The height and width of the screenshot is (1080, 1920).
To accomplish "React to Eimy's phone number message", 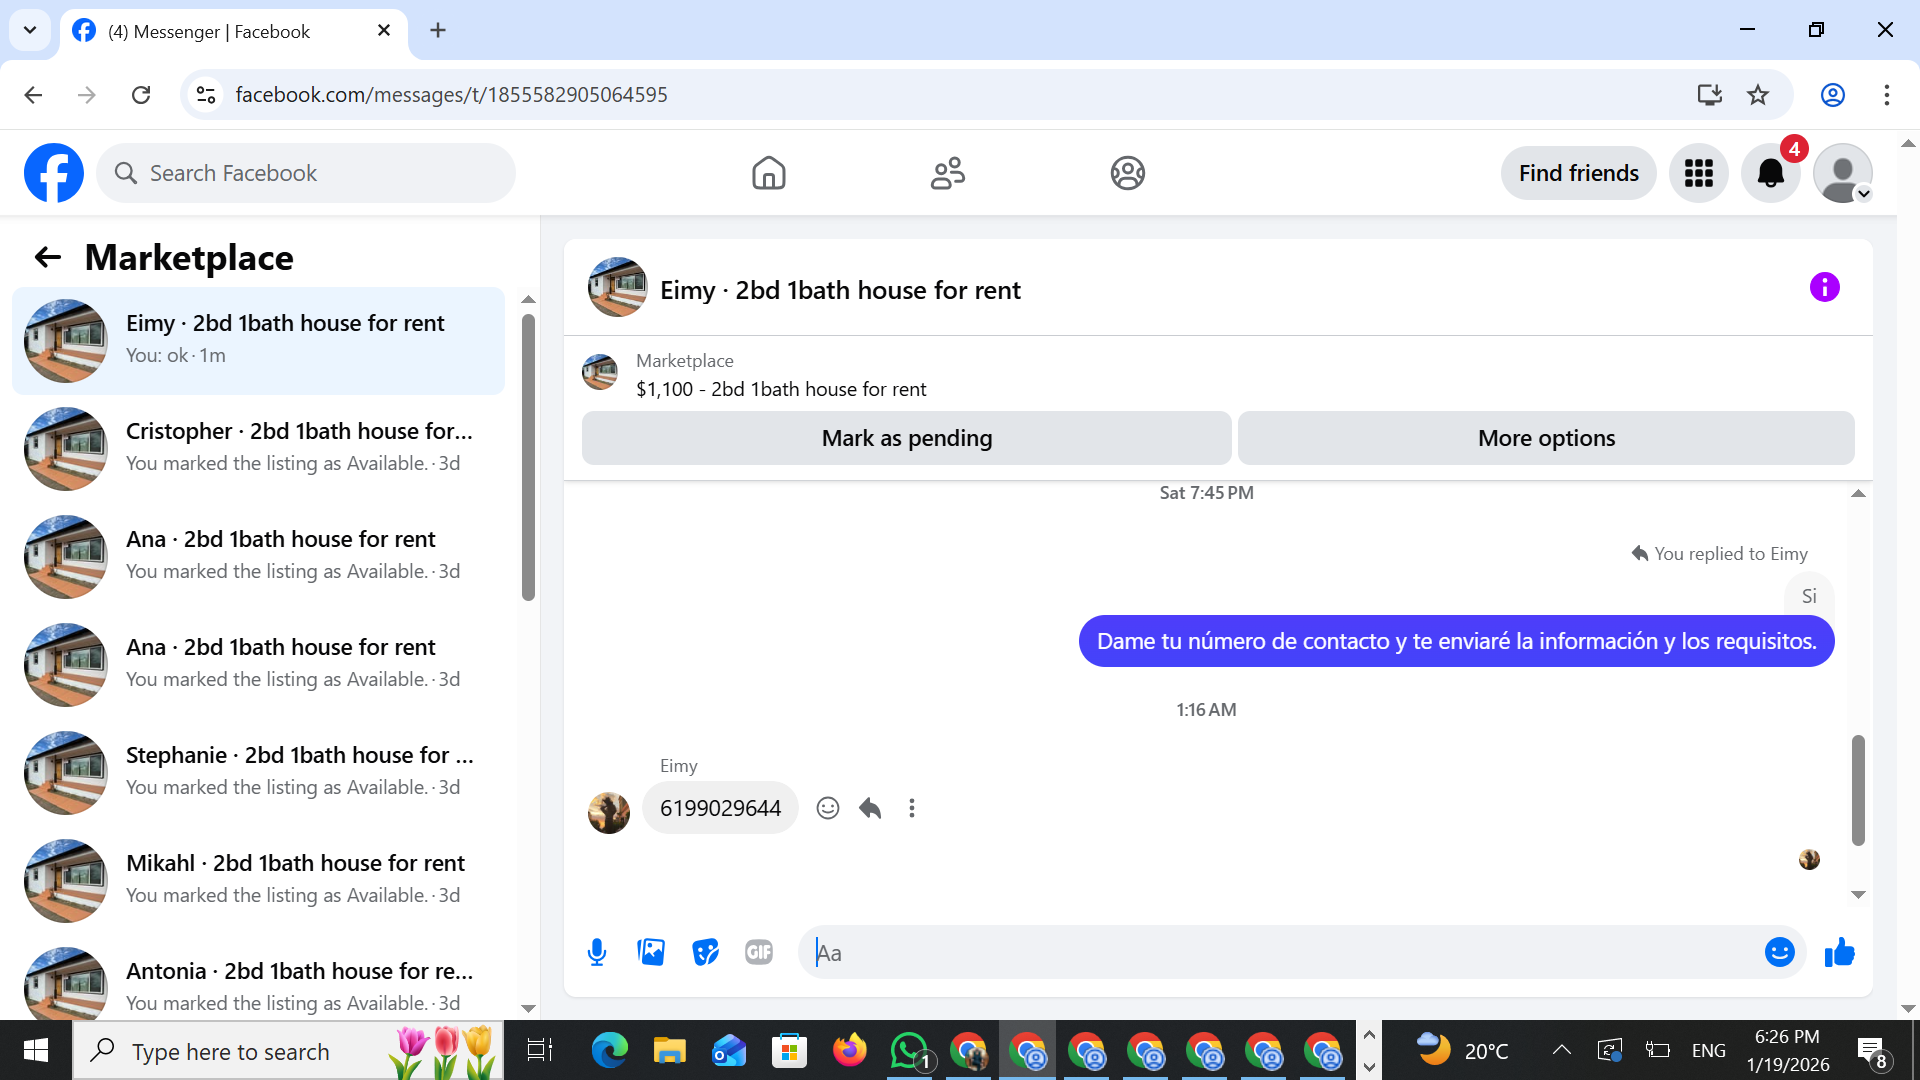I will pos(827,808).
